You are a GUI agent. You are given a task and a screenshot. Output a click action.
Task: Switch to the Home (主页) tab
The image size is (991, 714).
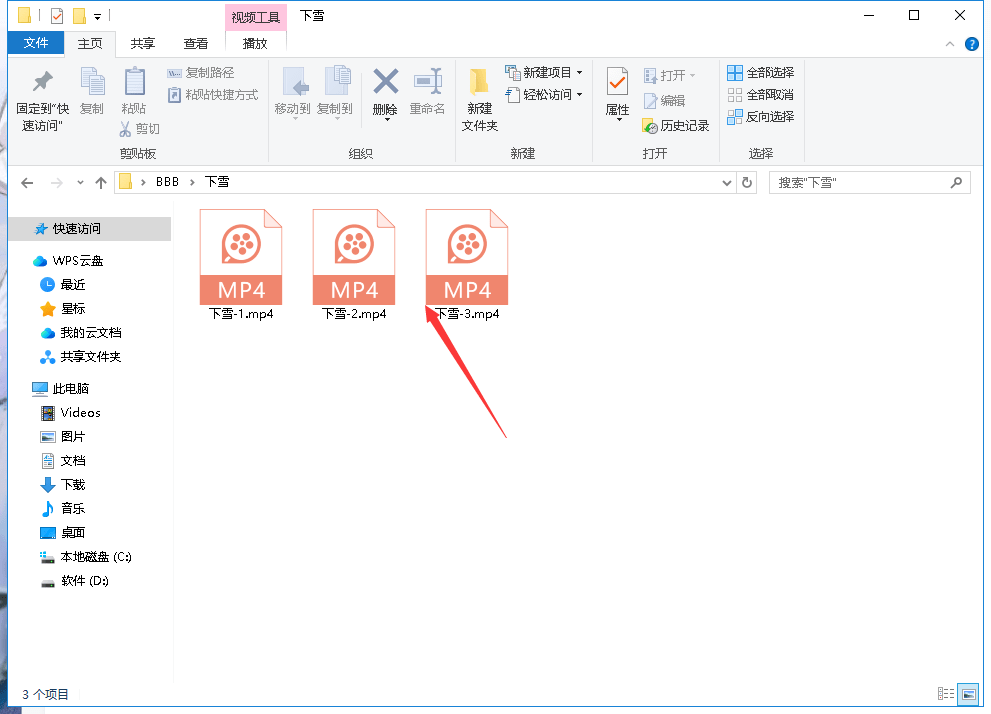(x=90, y=44)
